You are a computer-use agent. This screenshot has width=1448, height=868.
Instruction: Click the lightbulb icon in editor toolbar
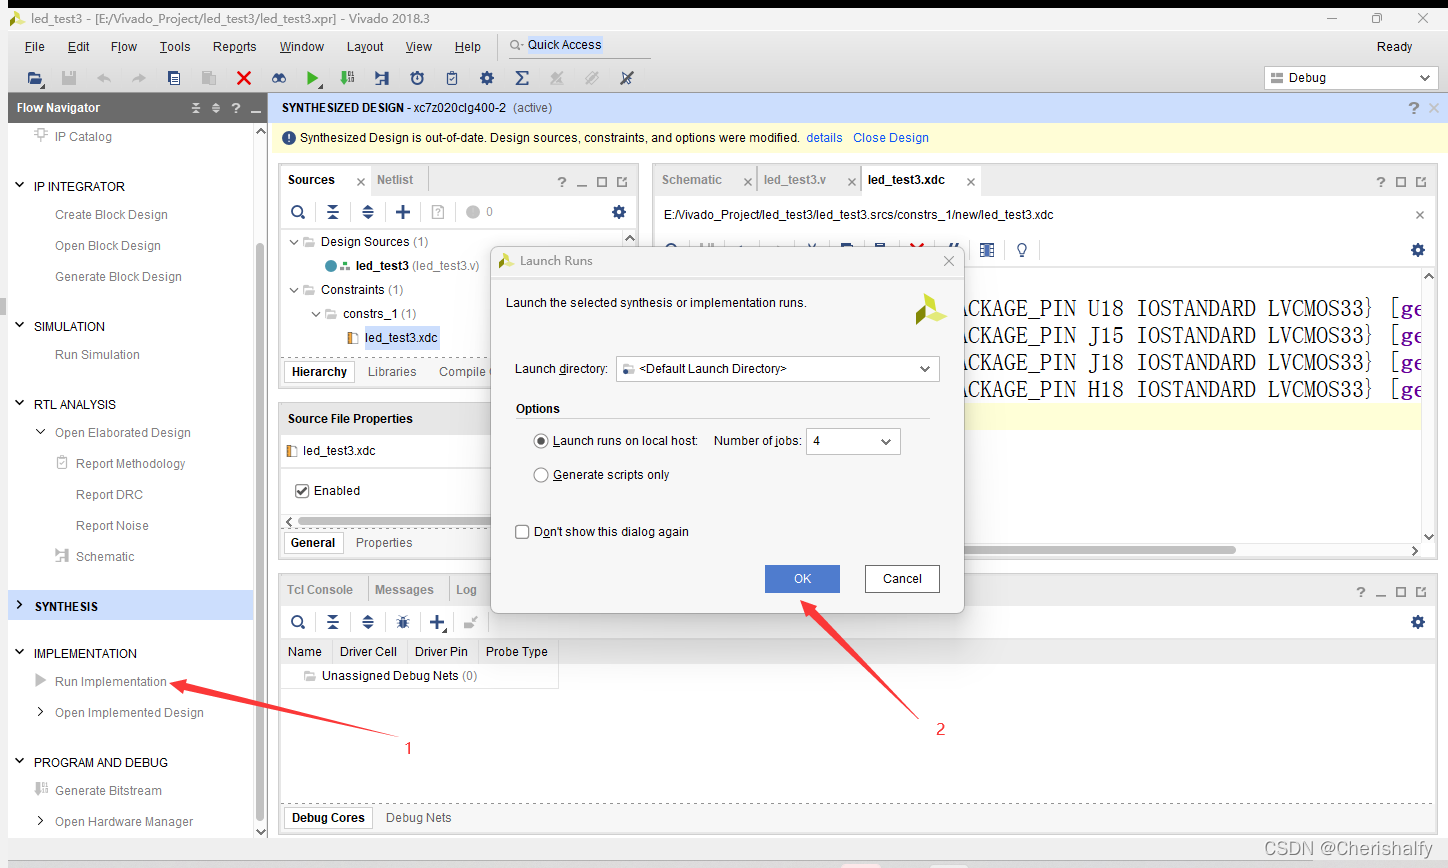point(1022,250)
